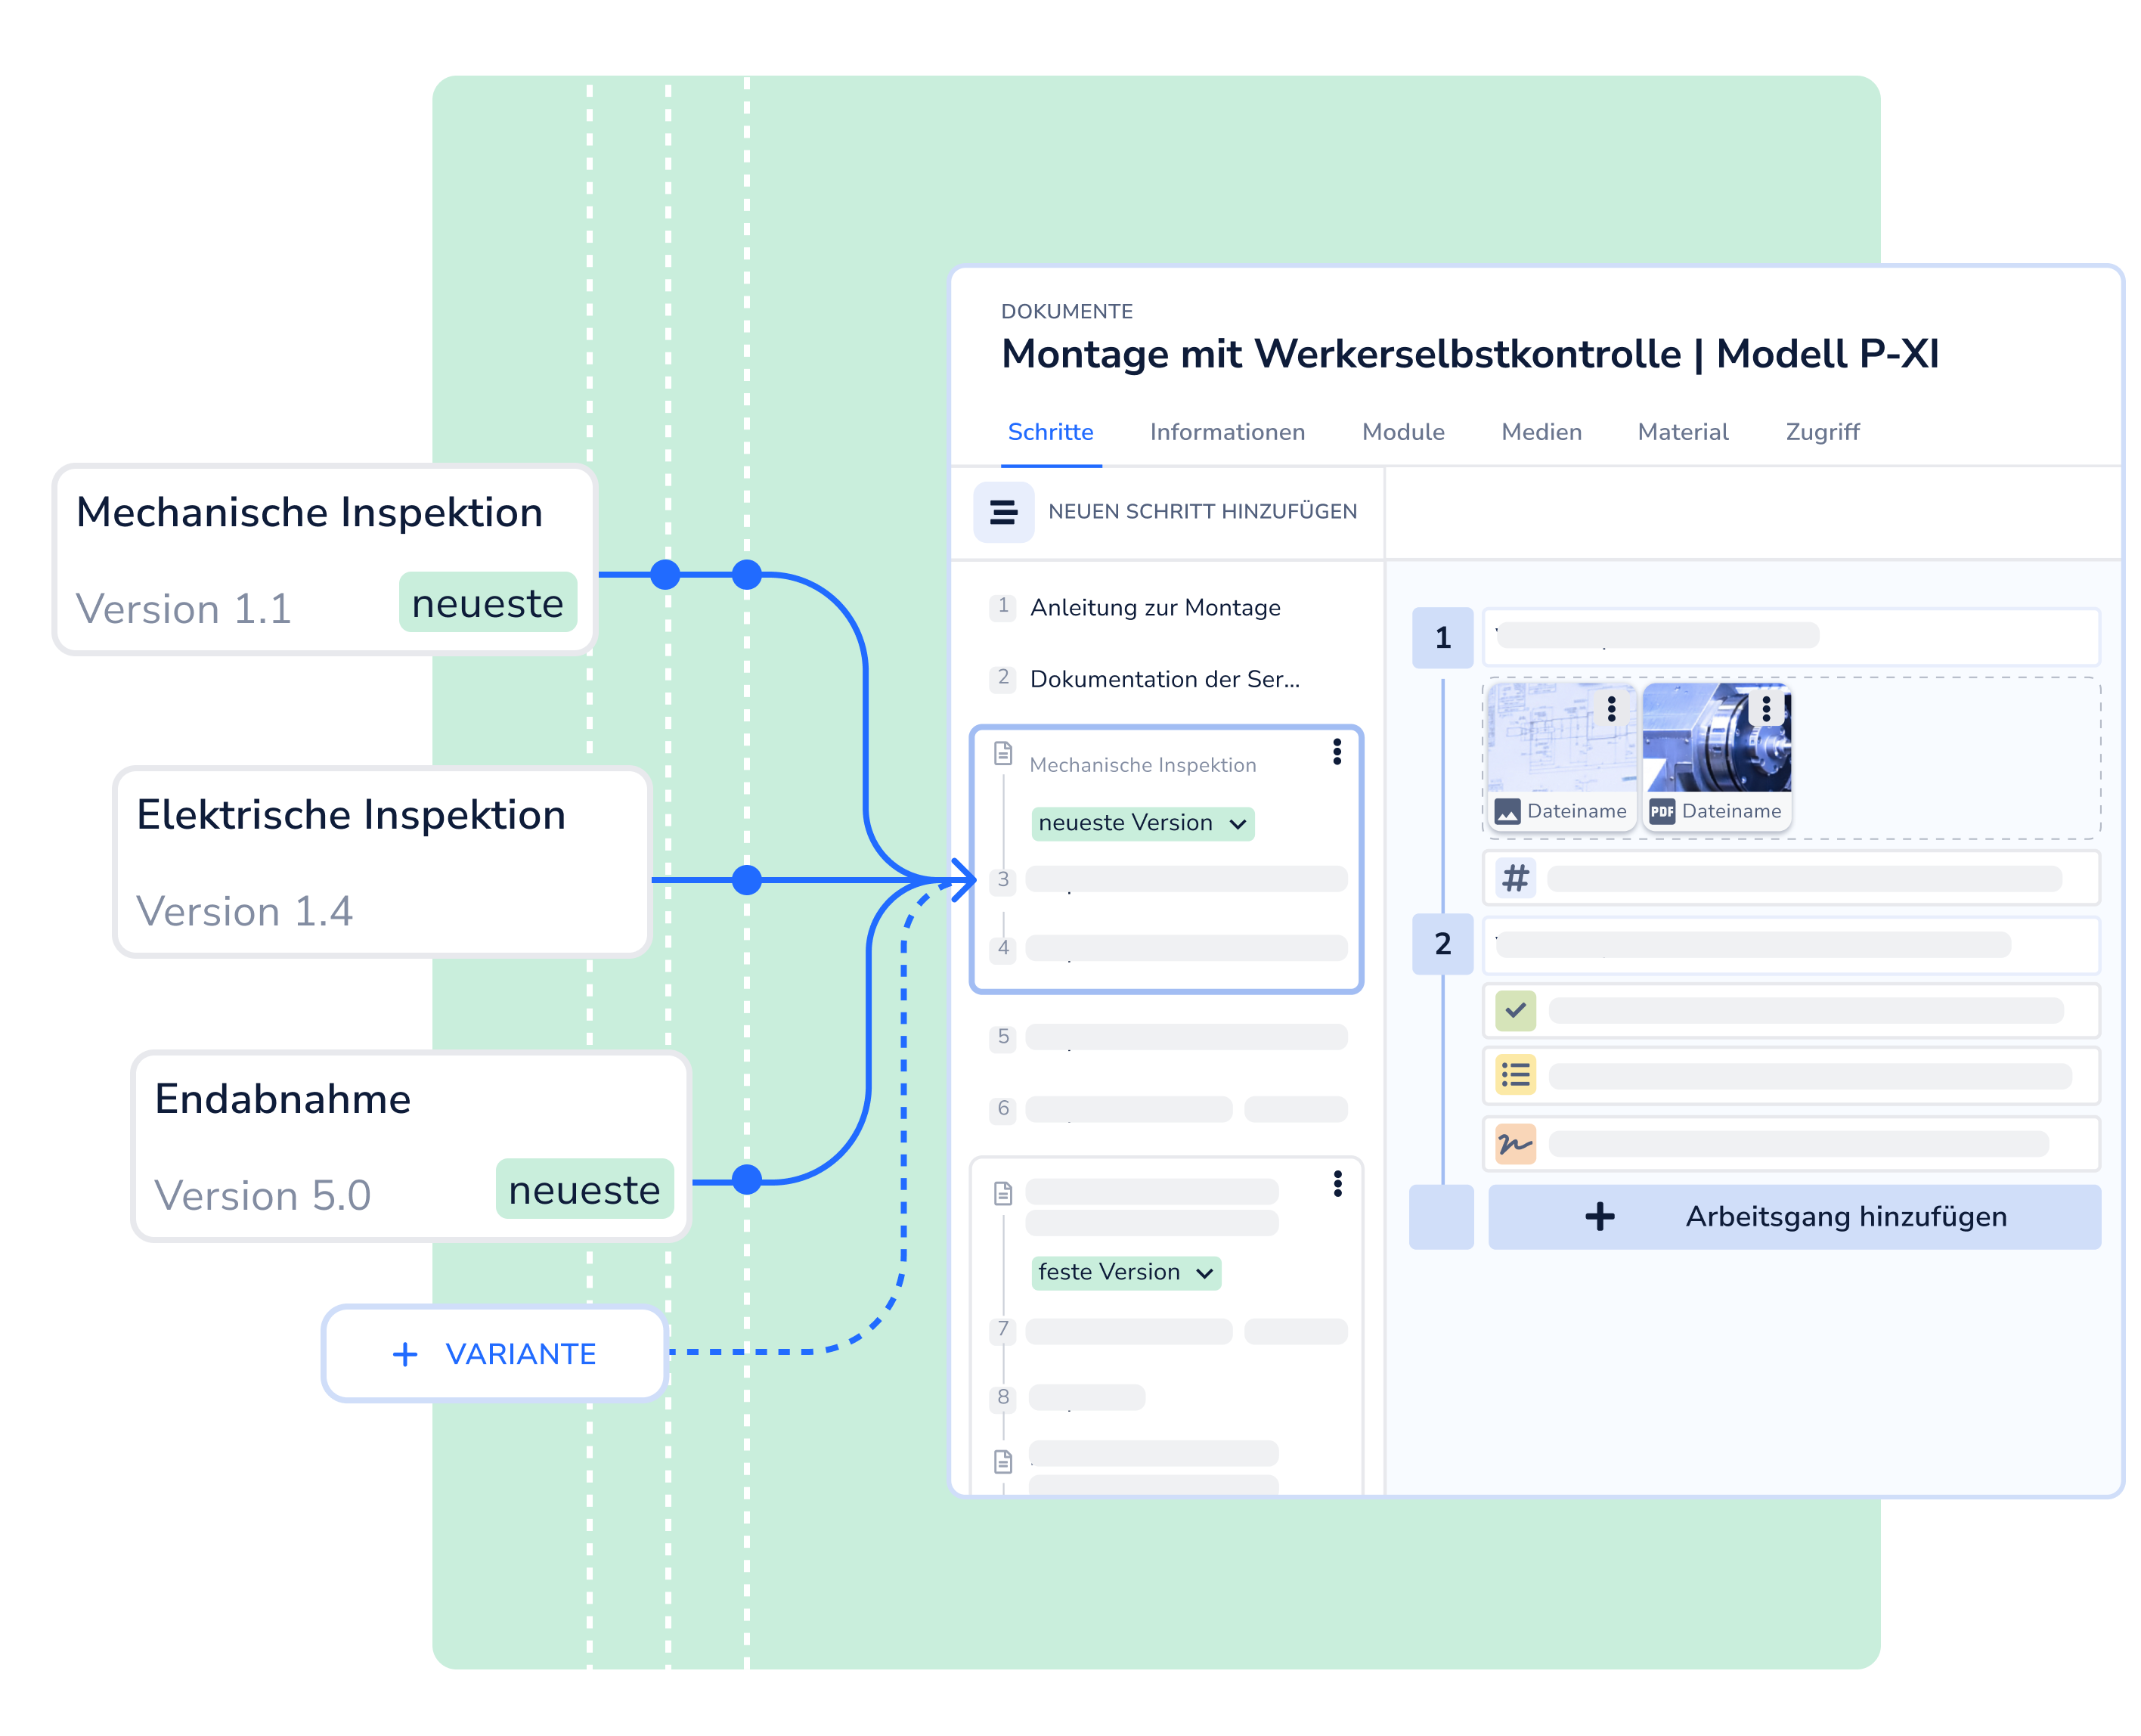Screen dimensions: 2141x1736
Task: Open three-dot menu of Mechanische Inspektion module
Action: click(x=1336, y=752)
